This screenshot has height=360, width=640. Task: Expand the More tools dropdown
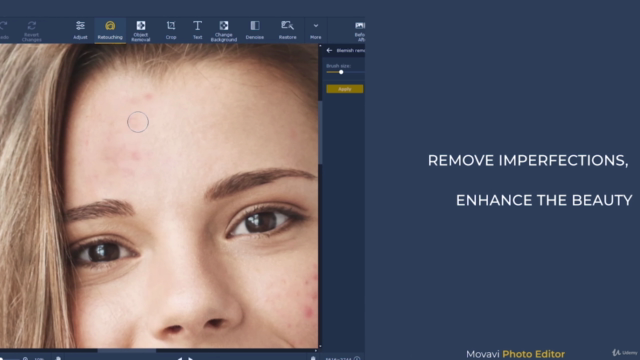click(316, 30)
